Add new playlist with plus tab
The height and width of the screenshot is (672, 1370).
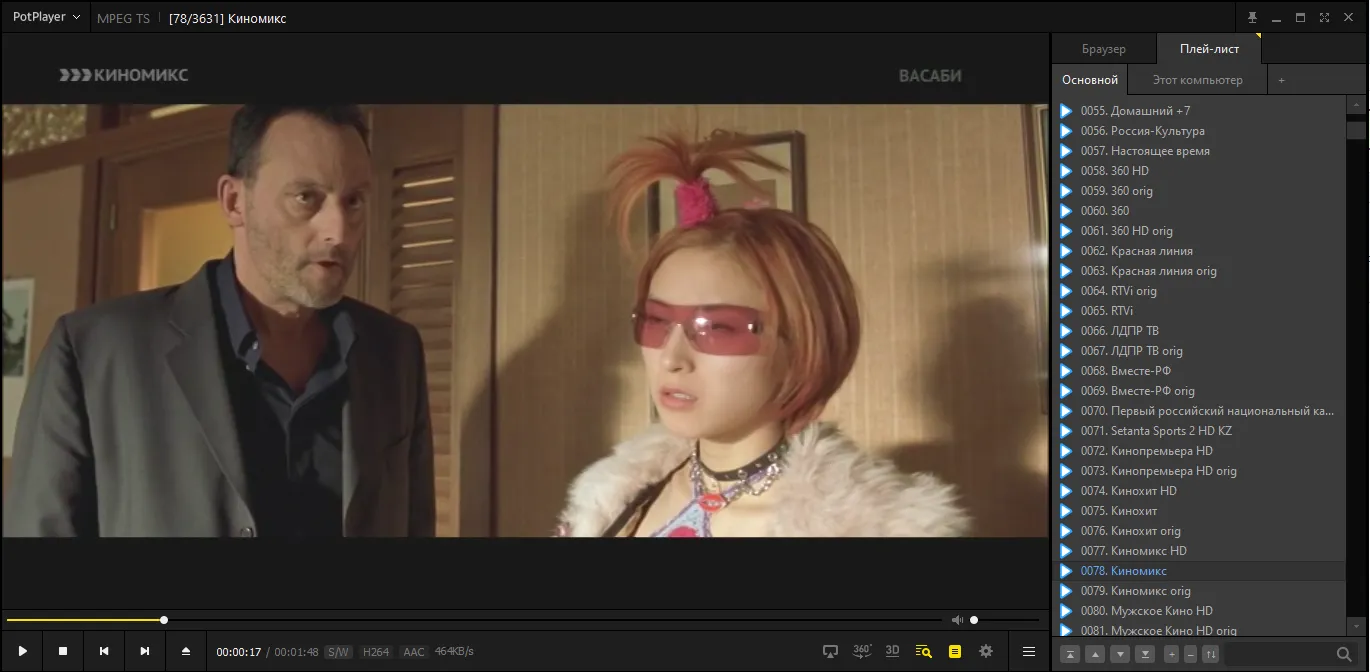(x=1282, y=80)
